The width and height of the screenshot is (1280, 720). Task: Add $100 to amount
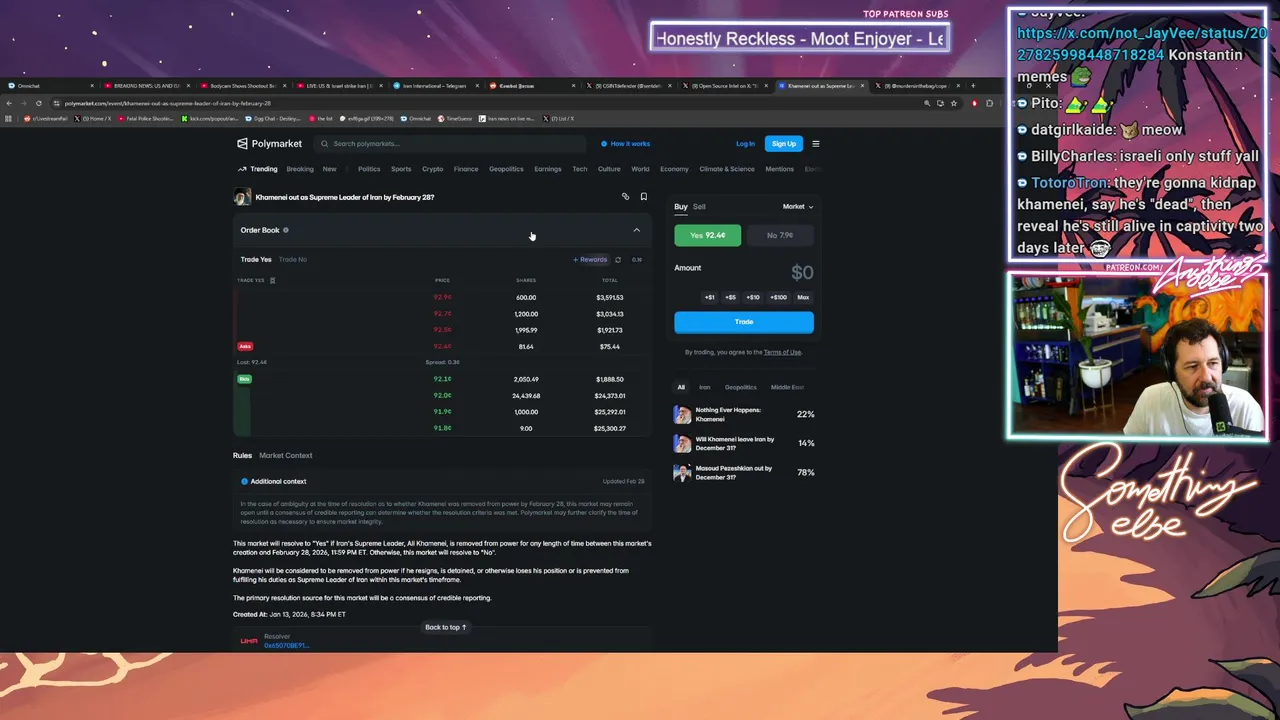pos(778,297)
